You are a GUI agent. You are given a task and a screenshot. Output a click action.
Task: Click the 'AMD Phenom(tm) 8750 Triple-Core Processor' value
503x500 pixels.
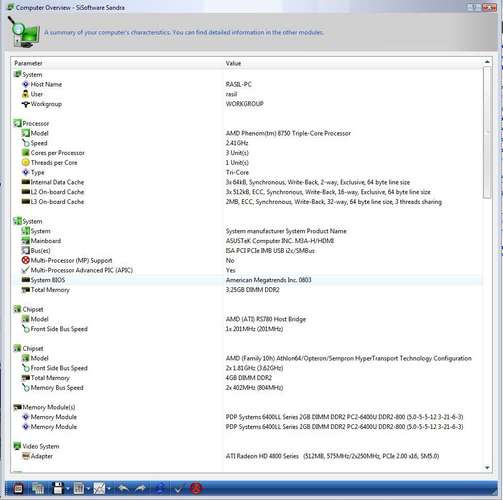click(288, 133)
